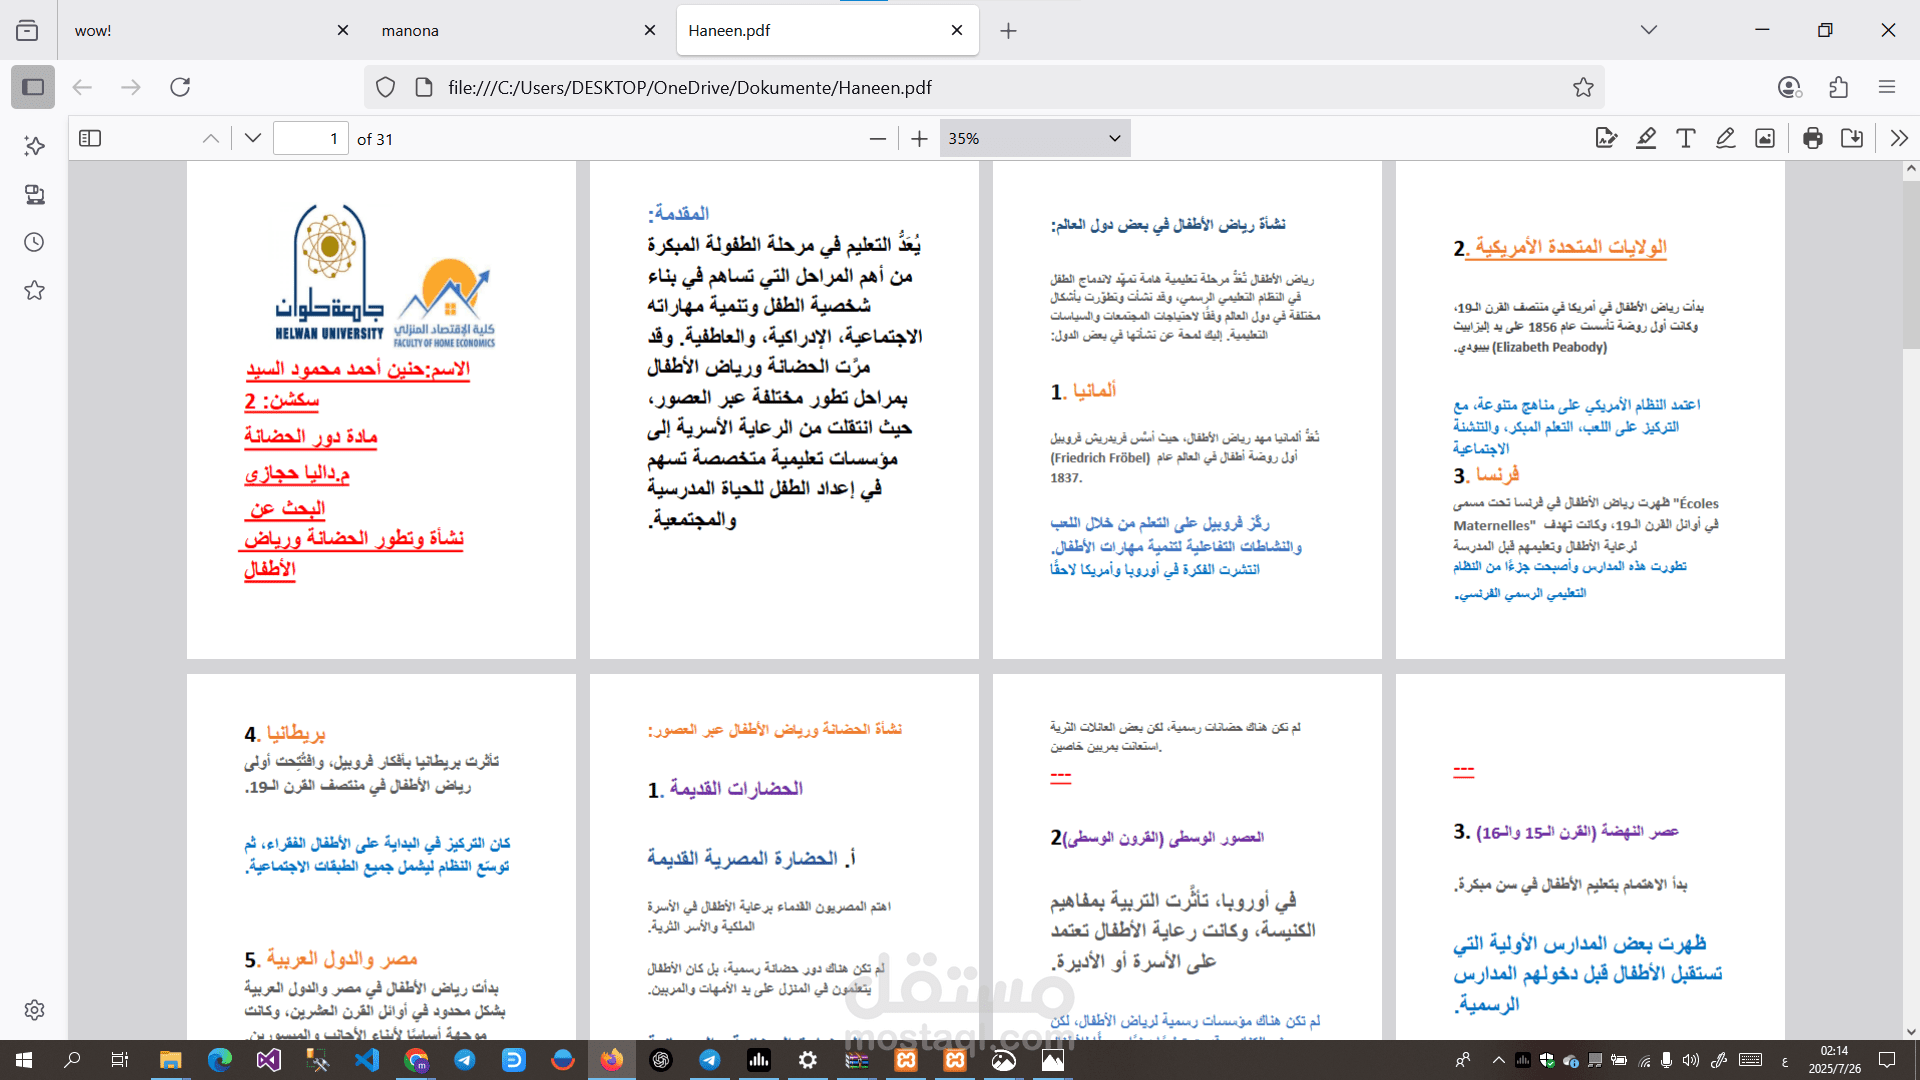
Task: Reload the current PDF page
Action: [180, 87]
